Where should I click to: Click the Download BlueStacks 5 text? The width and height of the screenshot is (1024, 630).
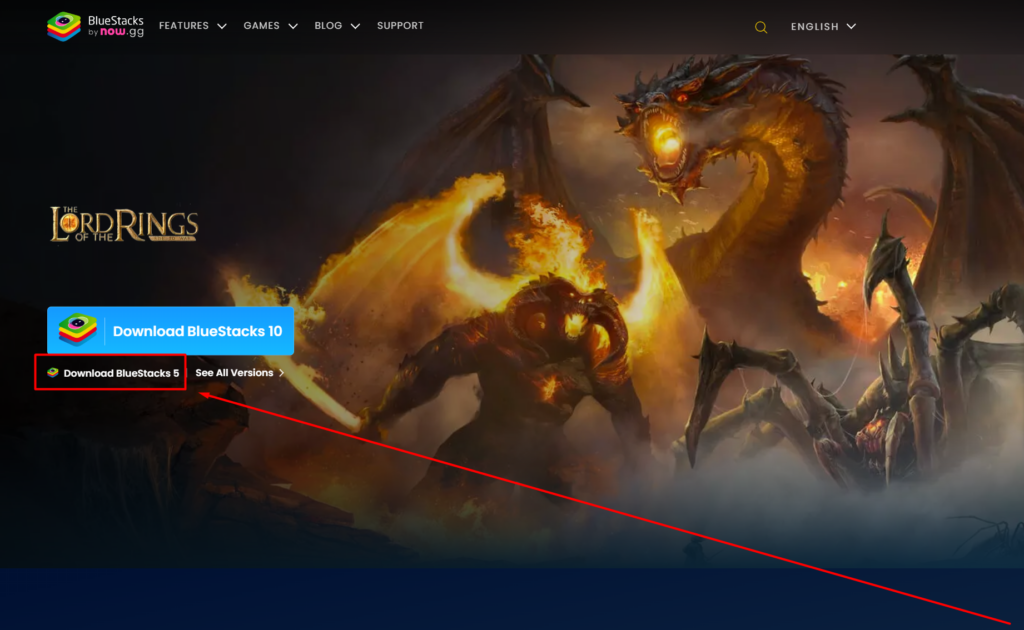tap(121, 373)
